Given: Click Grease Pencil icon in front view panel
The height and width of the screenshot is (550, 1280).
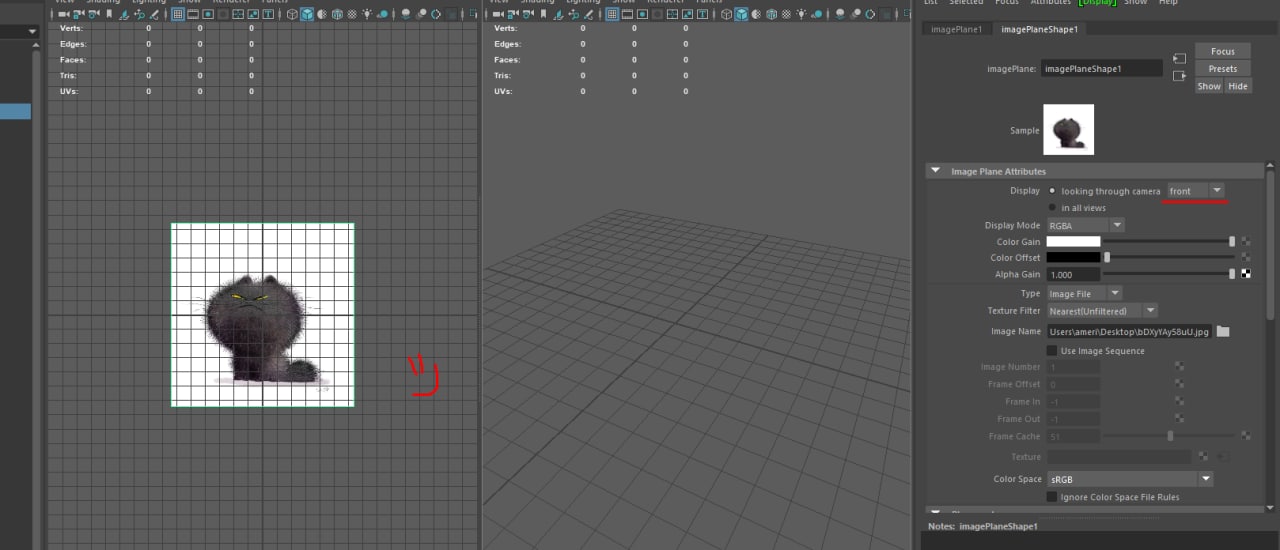Looking at the screenshot, I should (154, 14).
